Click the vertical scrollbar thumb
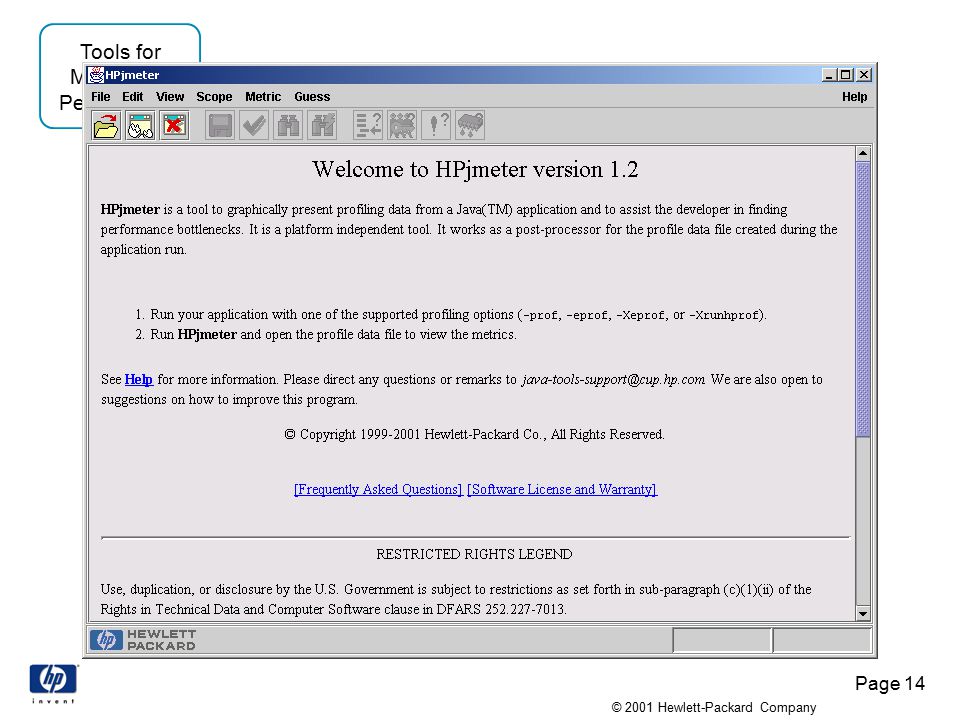 click(863, 299)
